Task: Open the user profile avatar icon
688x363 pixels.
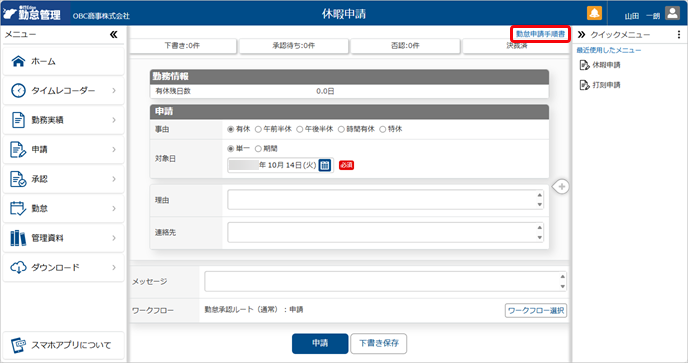Action: click(672, 13)
